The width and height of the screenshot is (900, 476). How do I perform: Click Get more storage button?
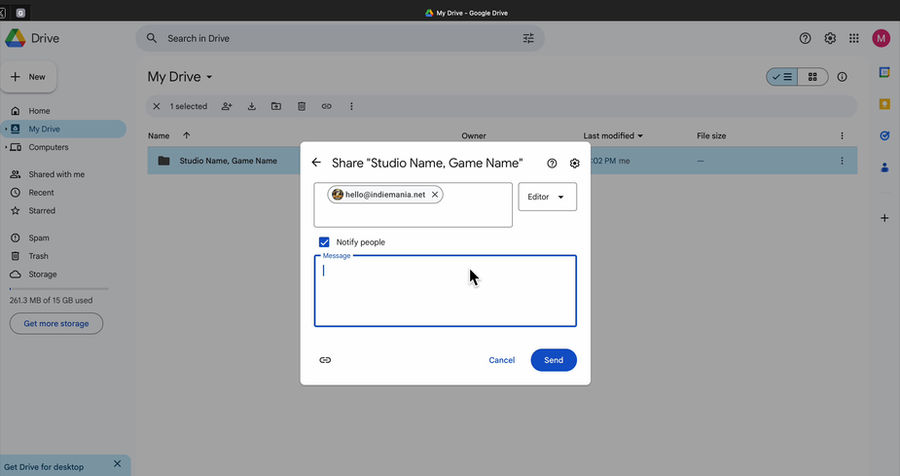56,324
